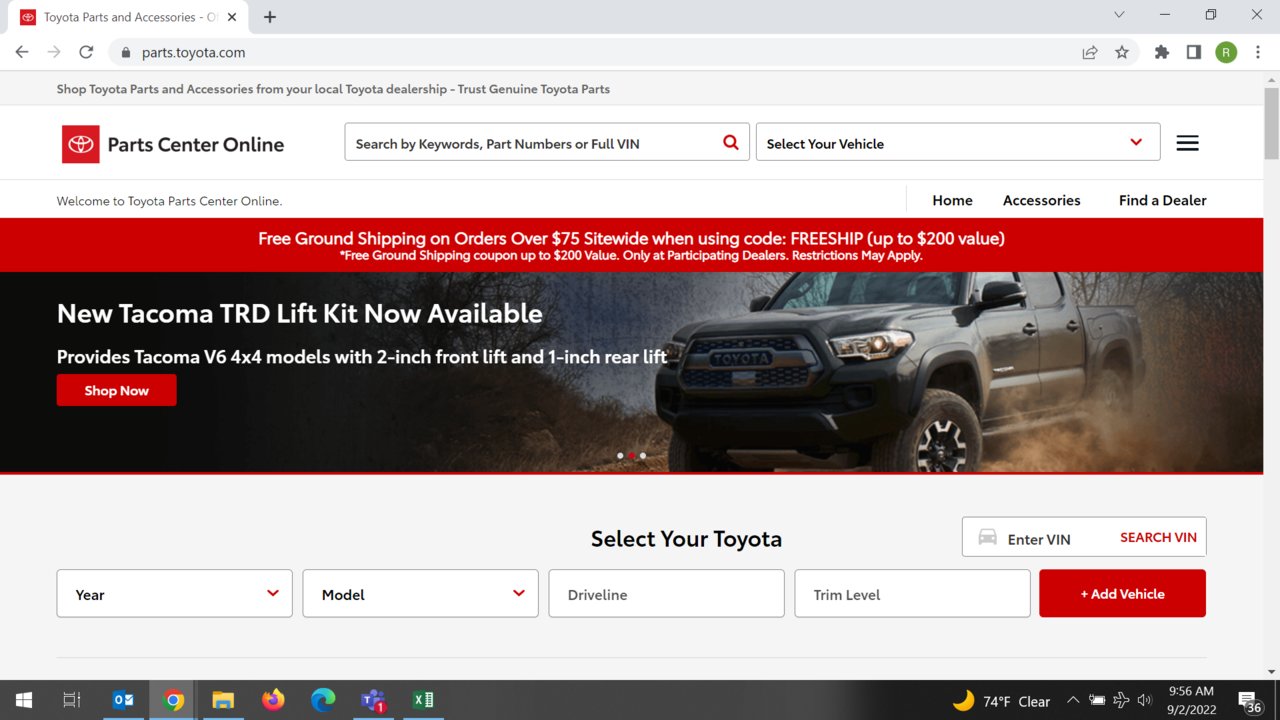Open File Explorer from taskbar
1280x720 pixels.
click(223, 700)
